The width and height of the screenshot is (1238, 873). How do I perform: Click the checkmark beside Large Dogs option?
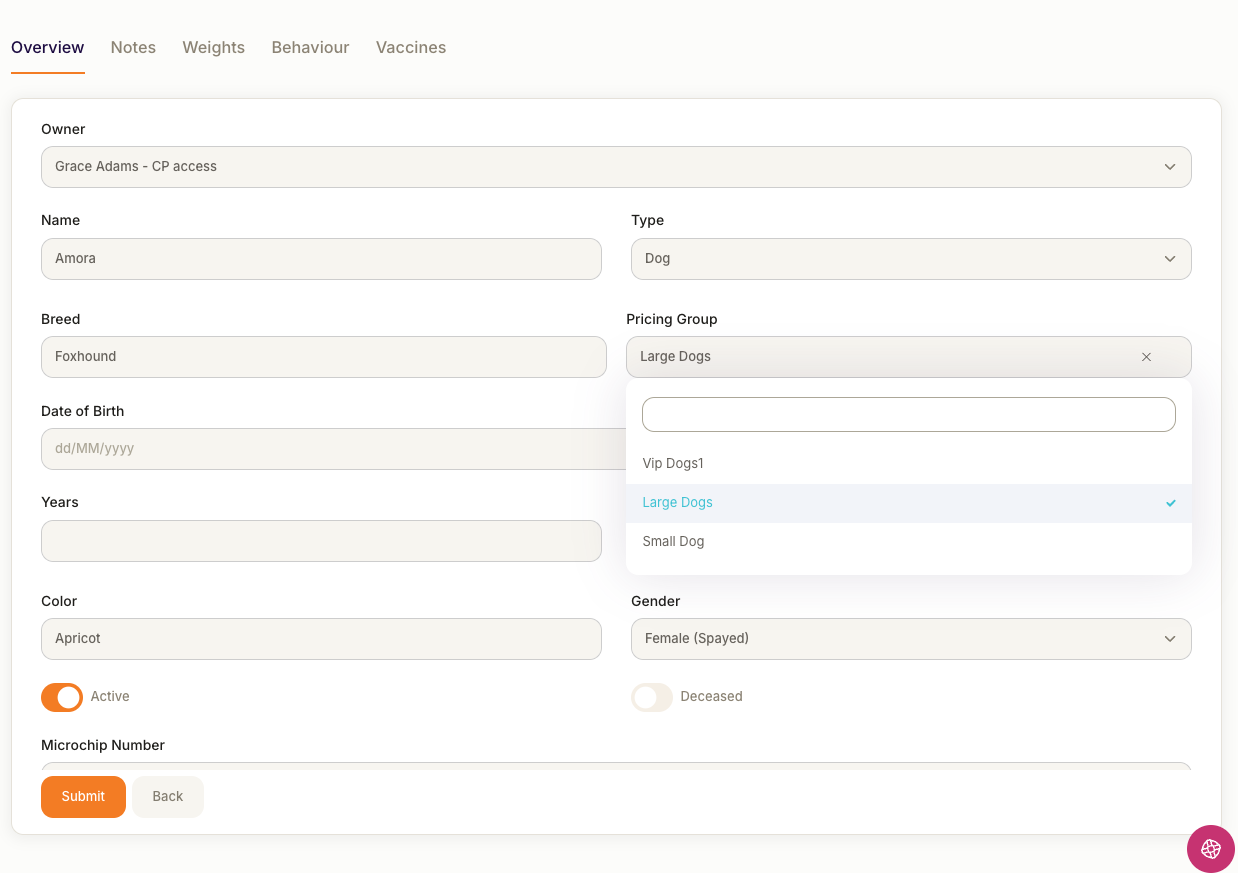coord(1171,503)
